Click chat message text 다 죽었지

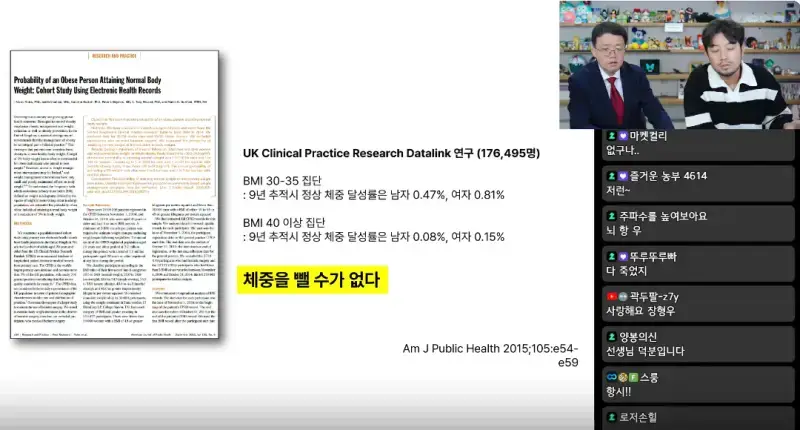coord(626,270)
